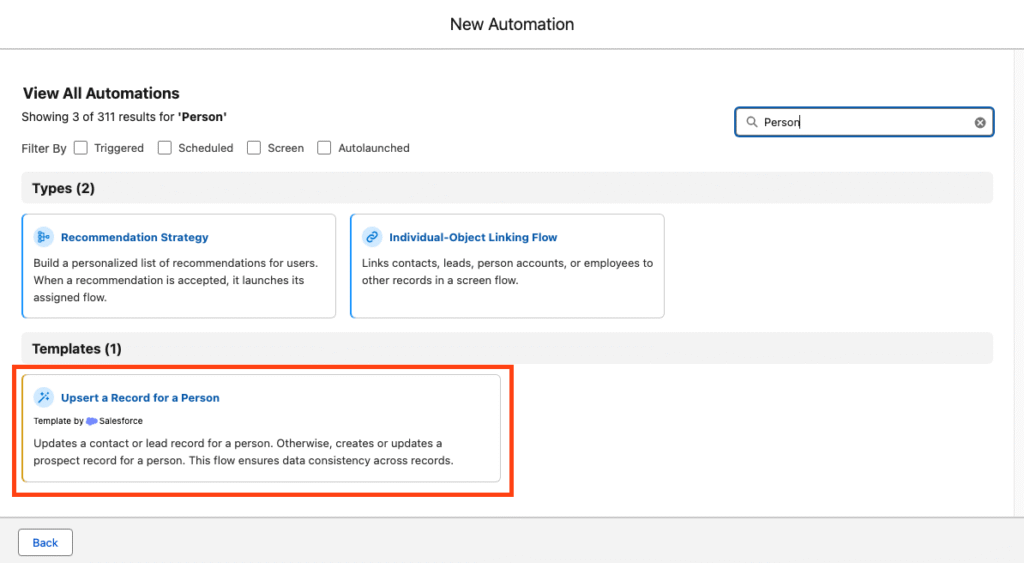The height and width of the screenshot is (563, 1024).
Task: Click the Template by Salesforce label
Action: click(x=88, y=421)
